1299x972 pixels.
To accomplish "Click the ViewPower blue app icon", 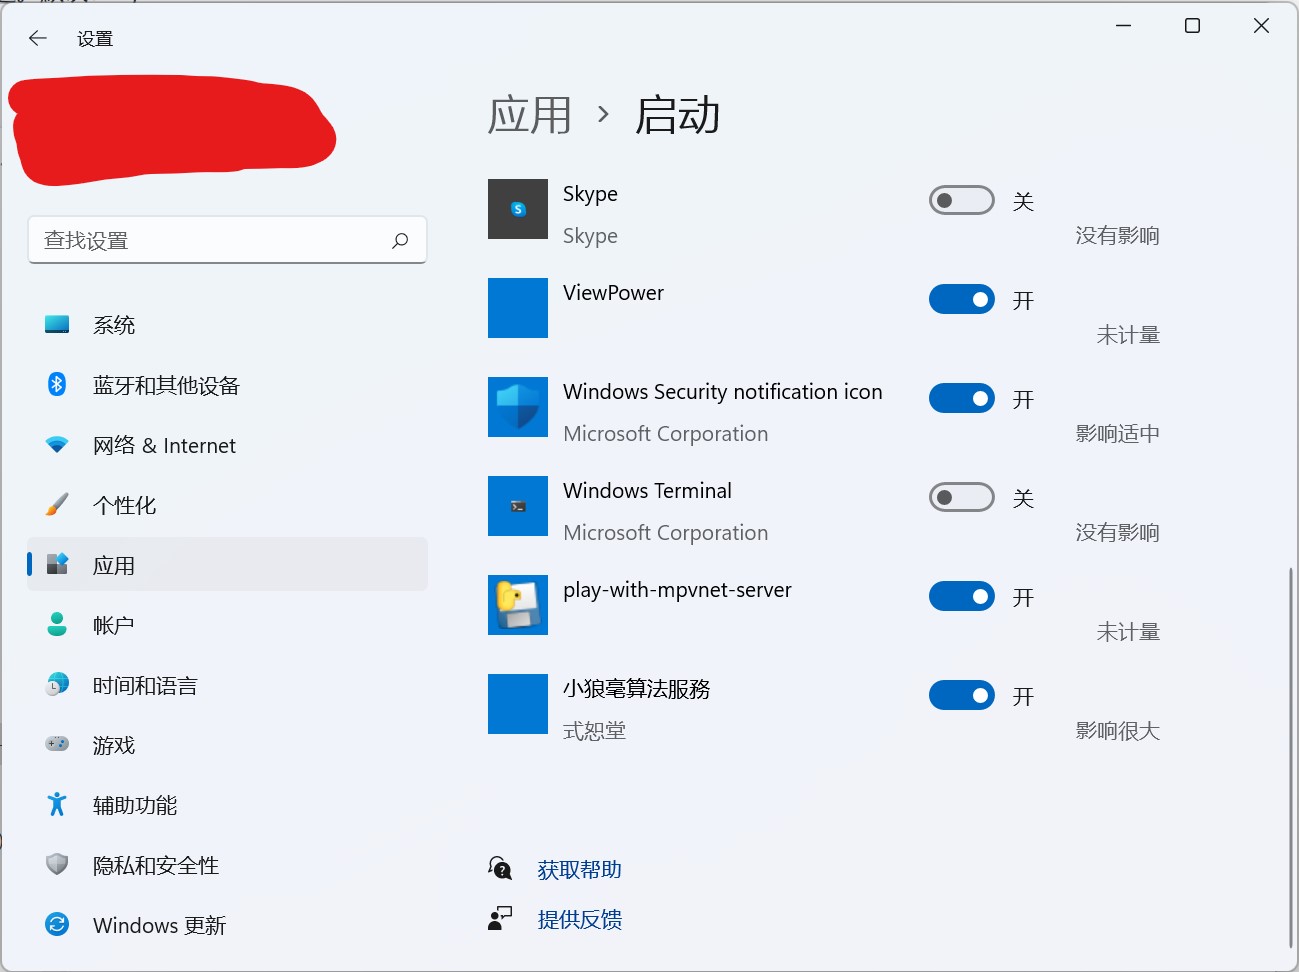I will pyautogui.click(x=518, y=308).
